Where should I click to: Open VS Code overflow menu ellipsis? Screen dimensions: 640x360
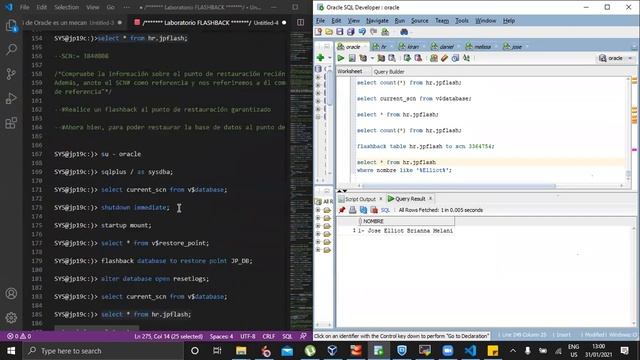pyautogui.click(x=127, y=7)
